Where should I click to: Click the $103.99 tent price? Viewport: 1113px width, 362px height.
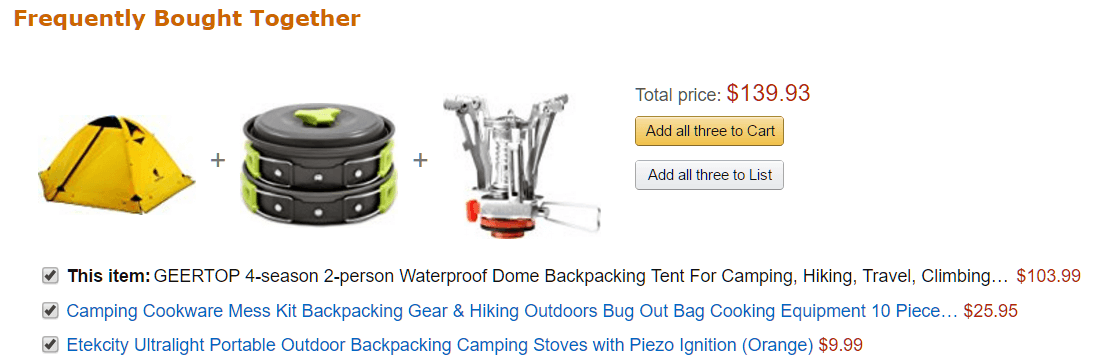[x=1048, y=276]
